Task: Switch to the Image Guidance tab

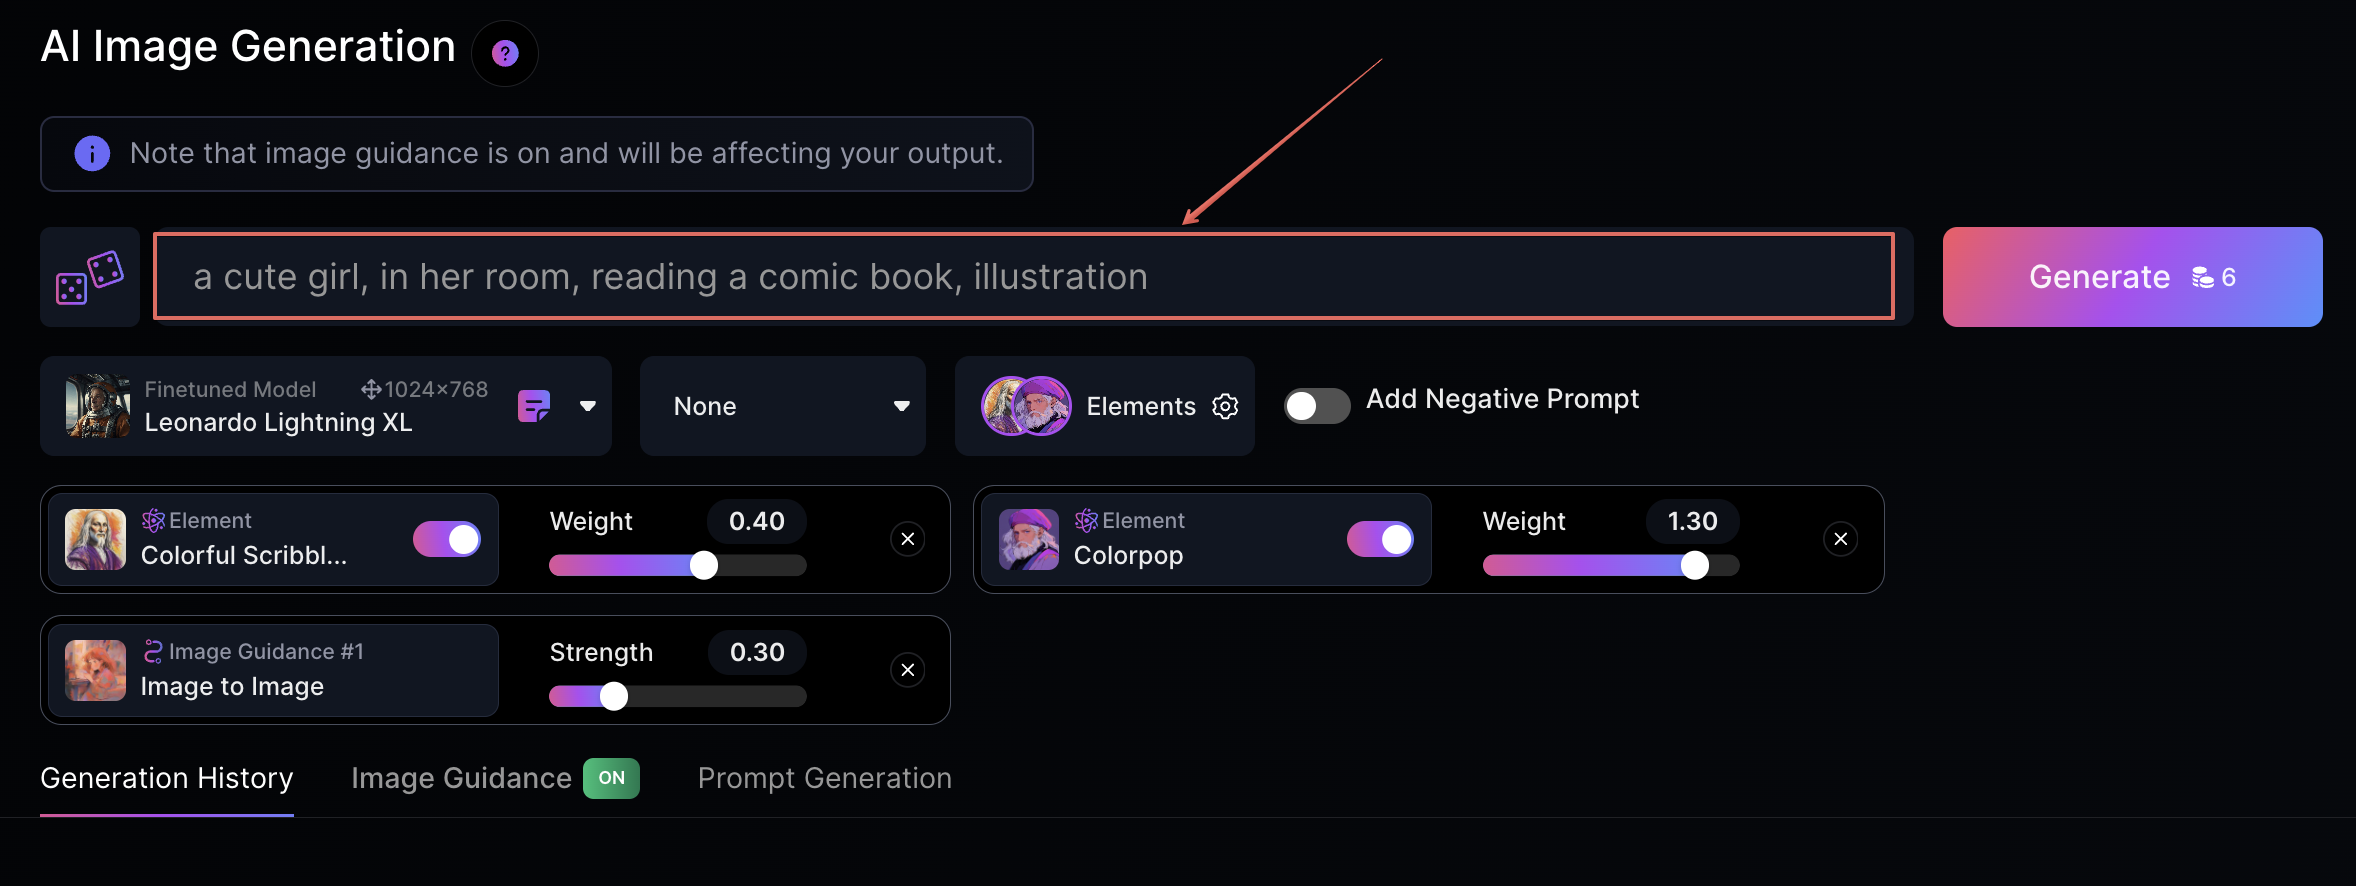Action: [461, 778]
